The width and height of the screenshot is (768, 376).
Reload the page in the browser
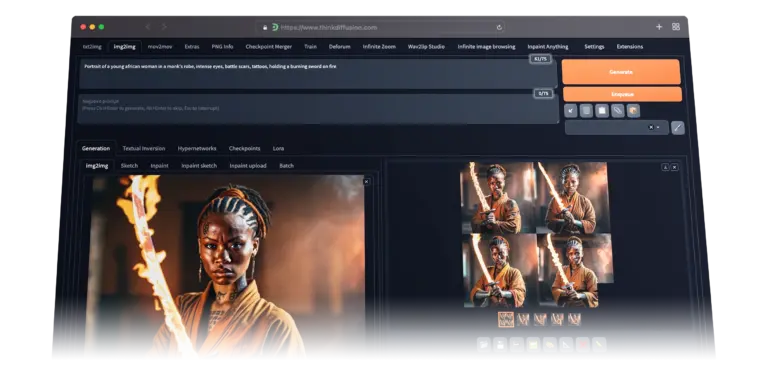(x=499, y=27)
